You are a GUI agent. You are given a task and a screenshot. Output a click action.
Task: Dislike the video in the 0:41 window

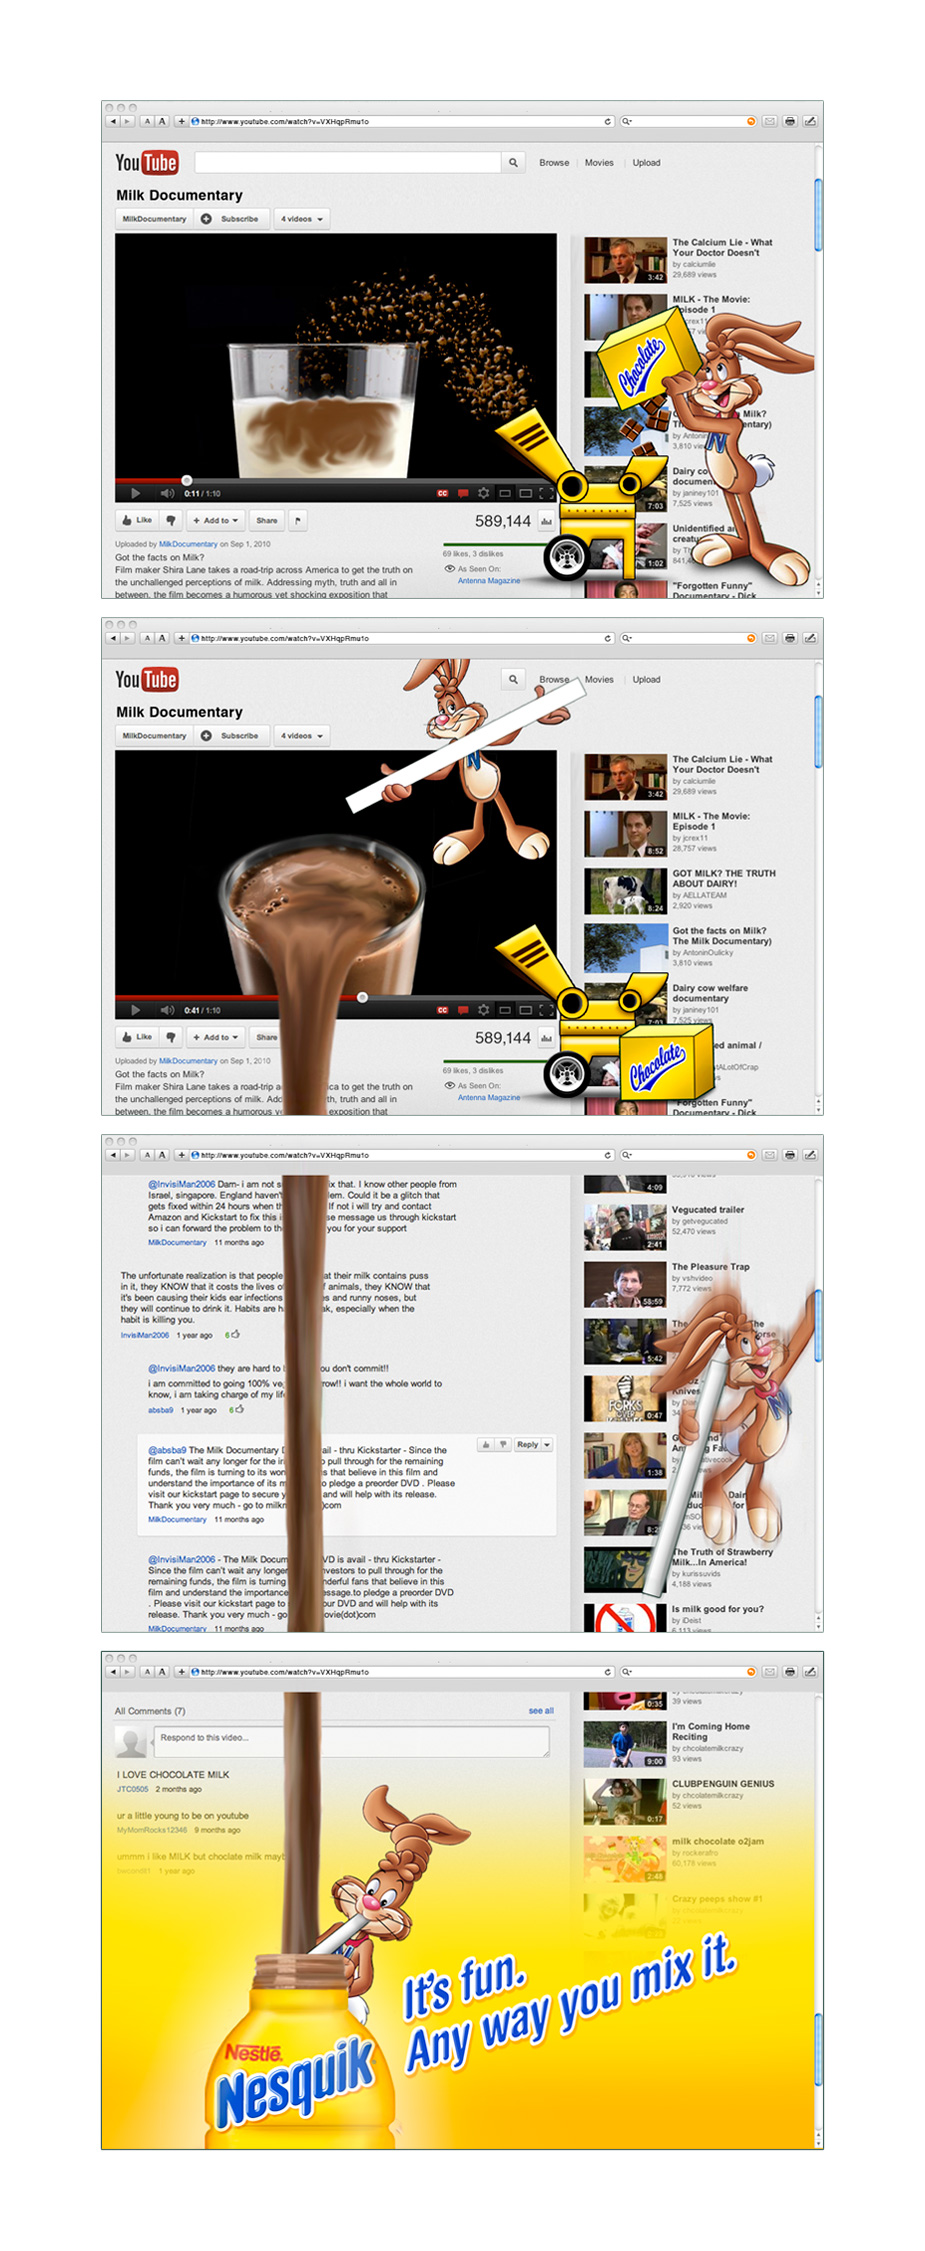coord(171,1037)
